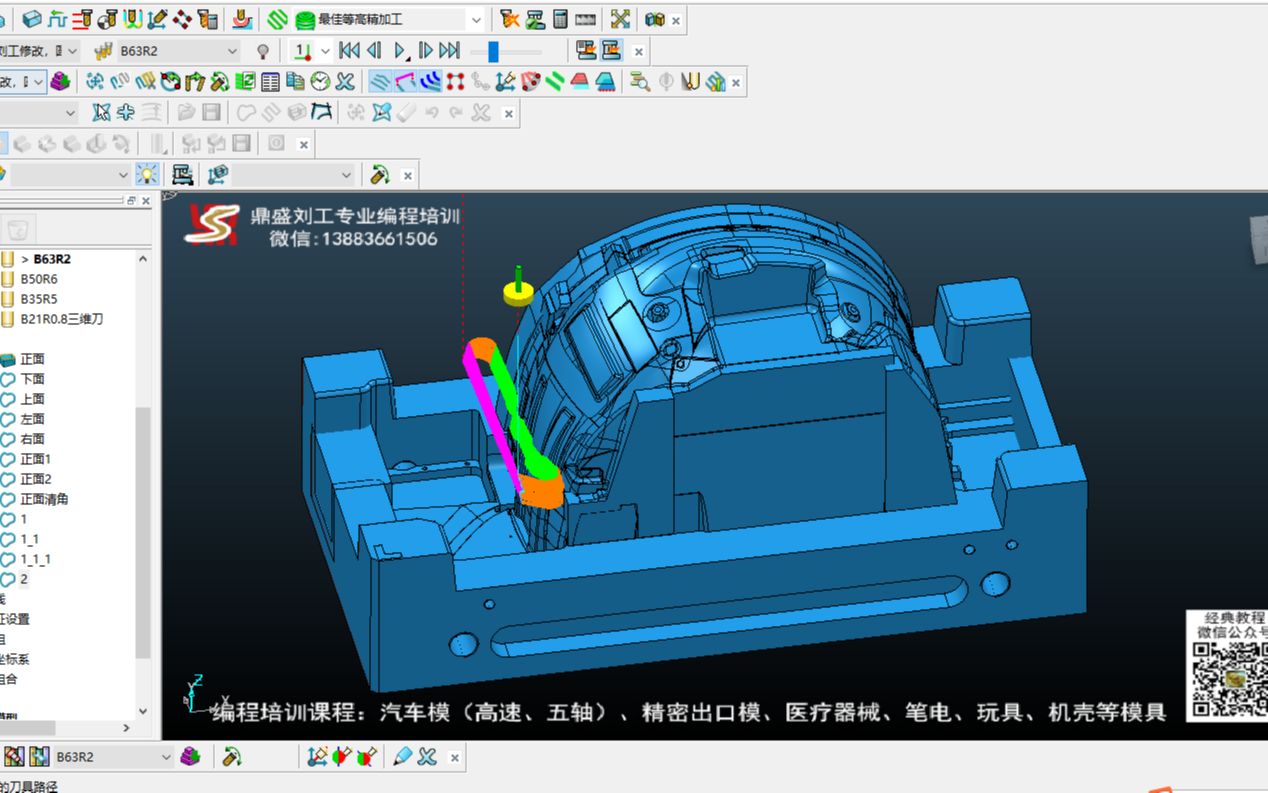
Task: Click the toolpath table list icon
Action: click(270, 82)
